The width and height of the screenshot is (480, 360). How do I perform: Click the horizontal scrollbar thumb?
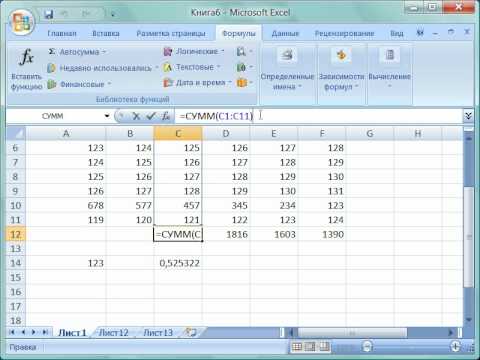pyautogui.click(x=352, y=332)
